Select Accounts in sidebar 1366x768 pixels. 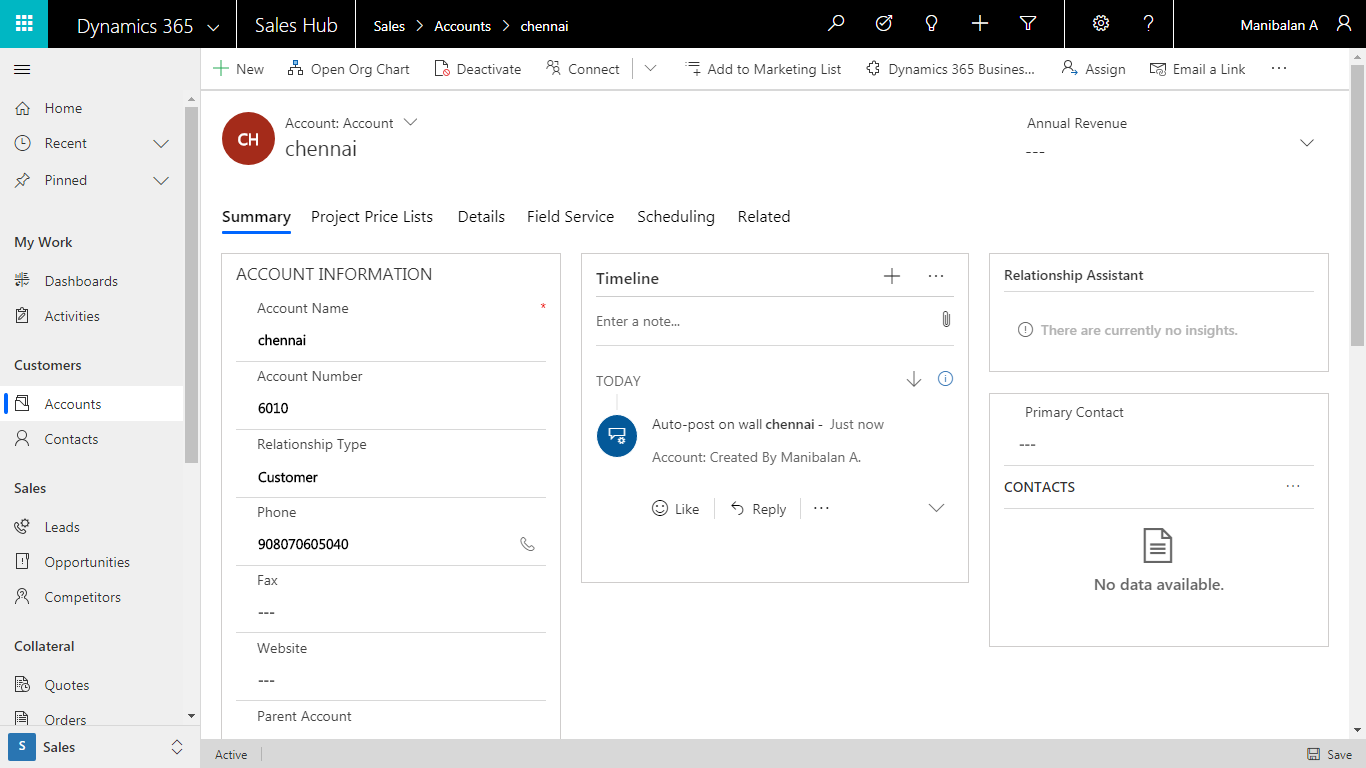[x=92, y=404]
